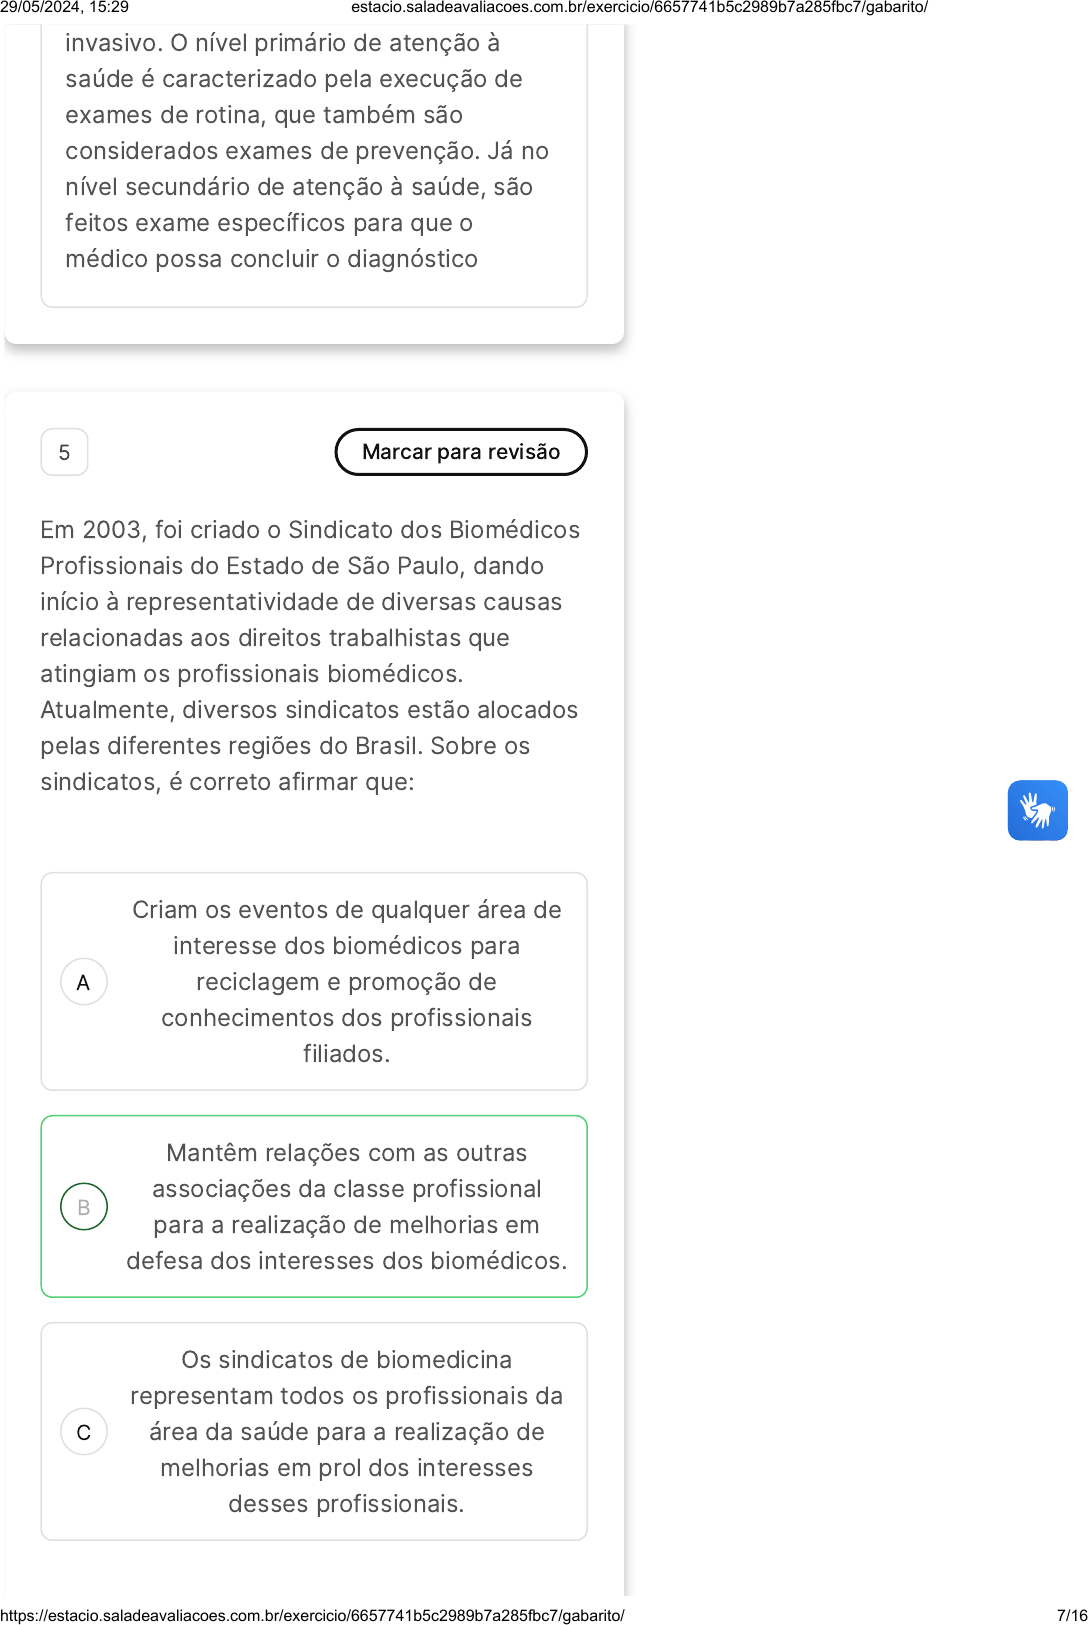Click text médico possa concluir o diagnóstico
The height and width of the screenshot is (1625, 1088).
pos(272,259)
